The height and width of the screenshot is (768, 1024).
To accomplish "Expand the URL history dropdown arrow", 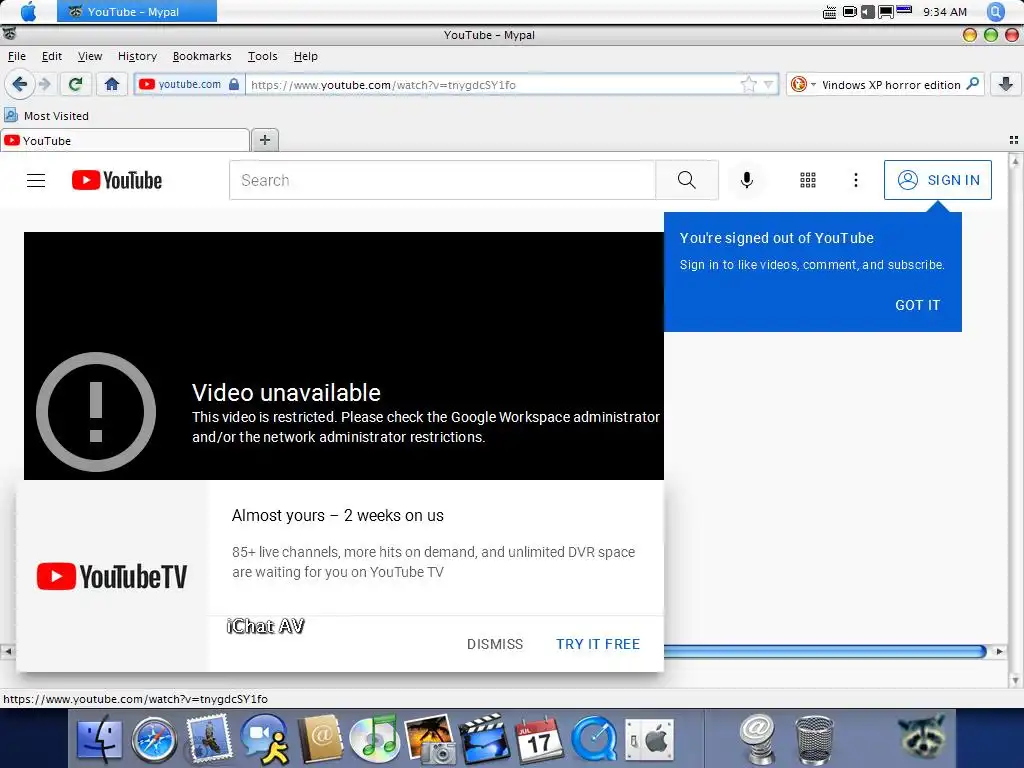I will tap(769, 84).
